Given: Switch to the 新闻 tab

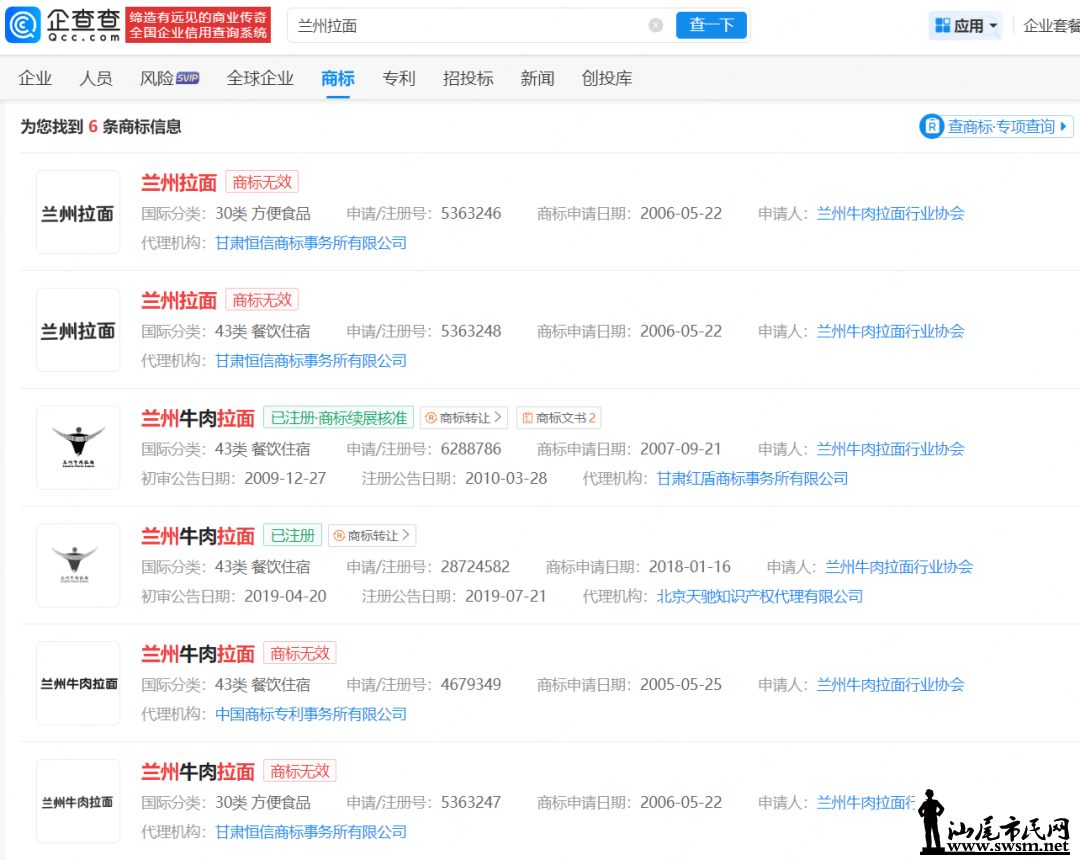Looking at the screenshot, I should click(537, 78).
